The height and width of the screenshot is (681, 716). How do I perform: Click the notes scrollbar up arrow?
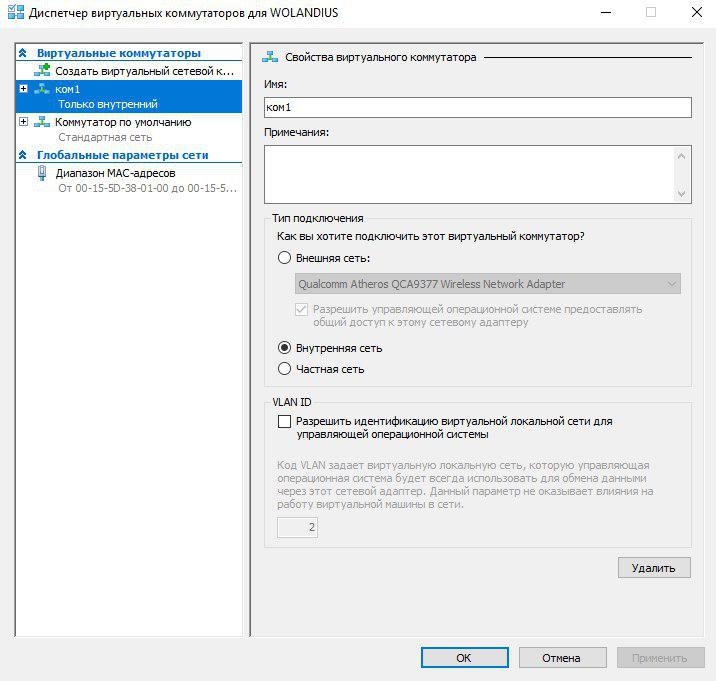pos(681,156)
